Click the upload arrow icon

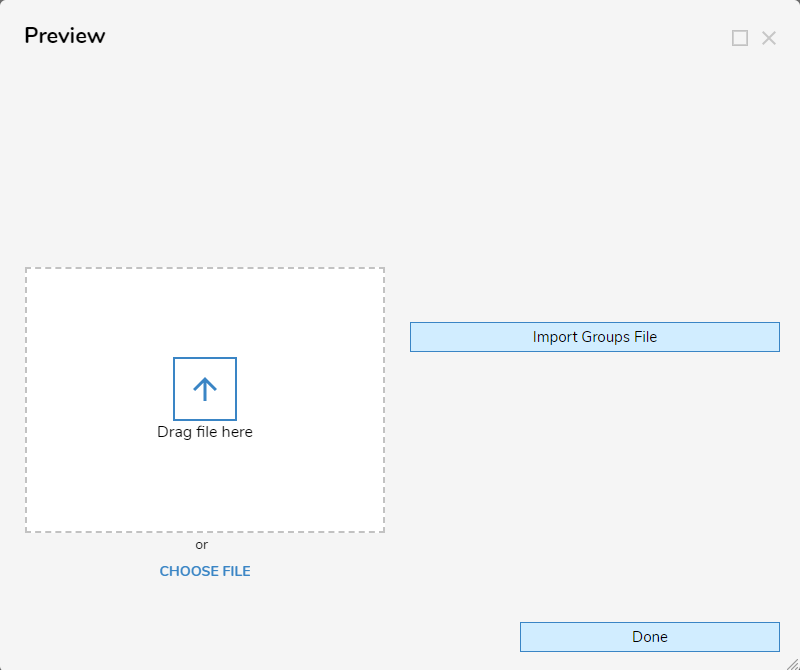[205, 389]
